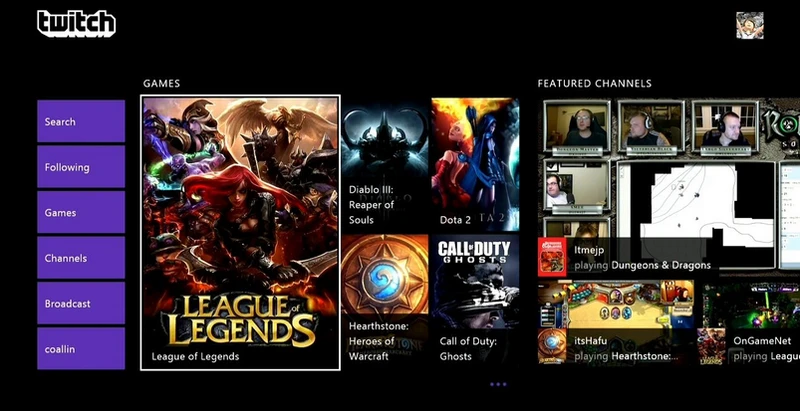Viewport: 800px width, 411px height.
Task: Select Diablo III: Reaper of Souls tile
Action: [x=385, y=164]
